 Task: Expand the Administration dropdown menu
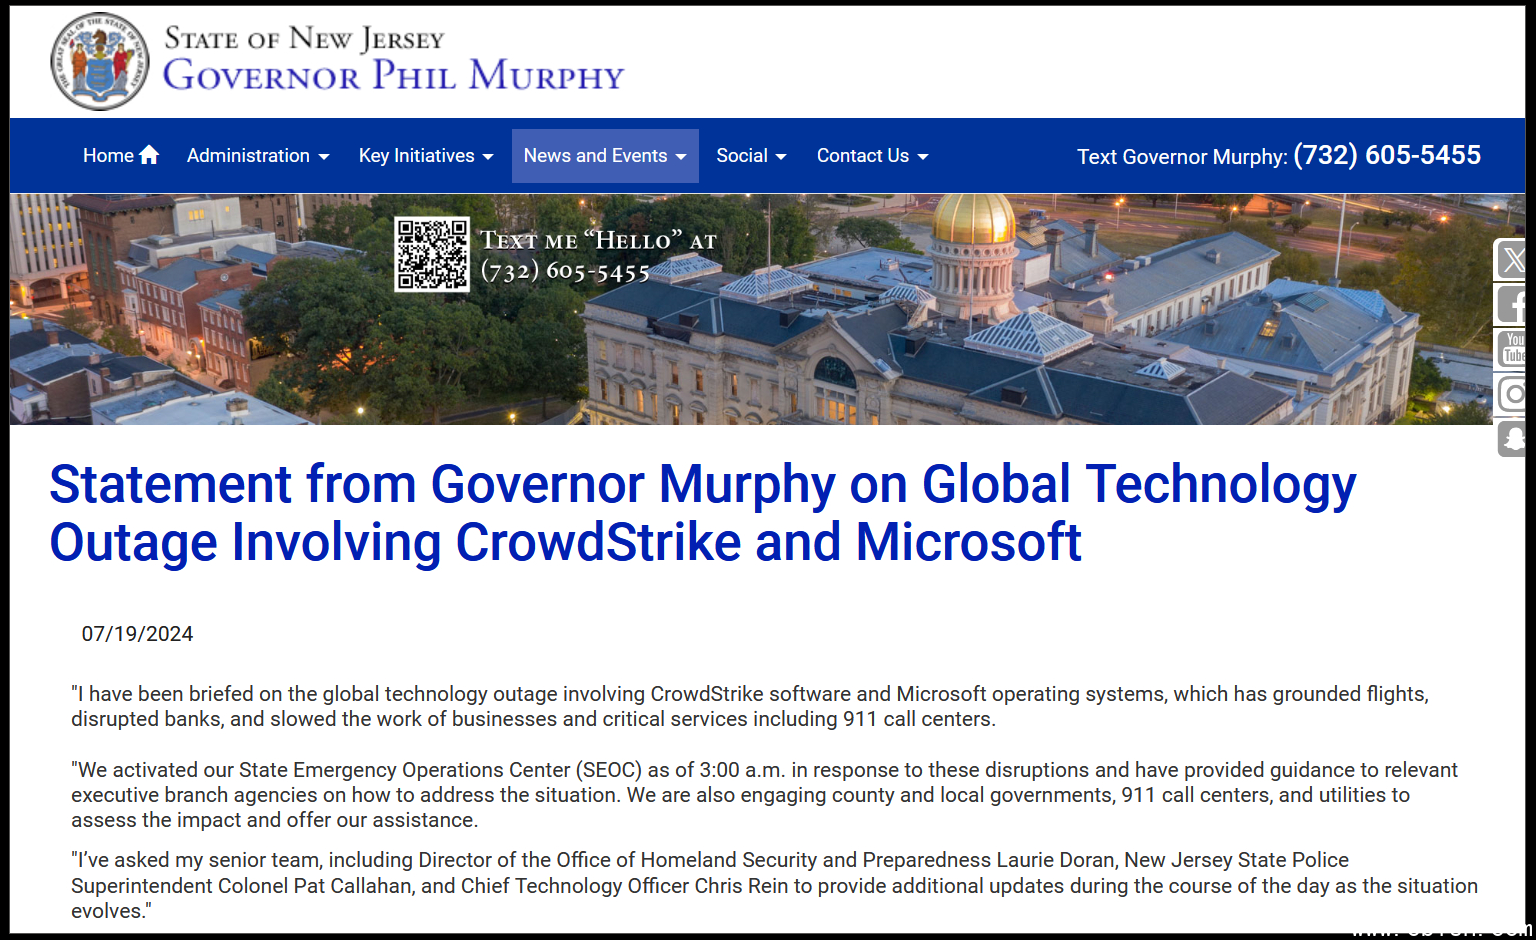[258, 156]
